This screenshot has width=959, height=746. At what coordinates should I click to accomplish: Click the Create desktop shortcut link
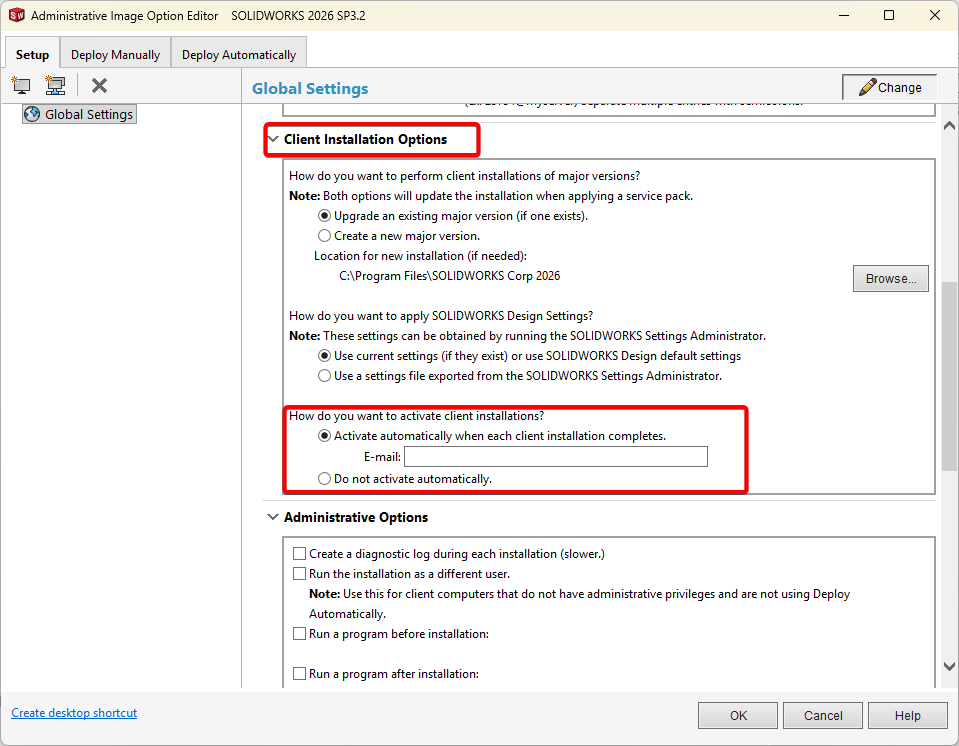tap(74, 713)
